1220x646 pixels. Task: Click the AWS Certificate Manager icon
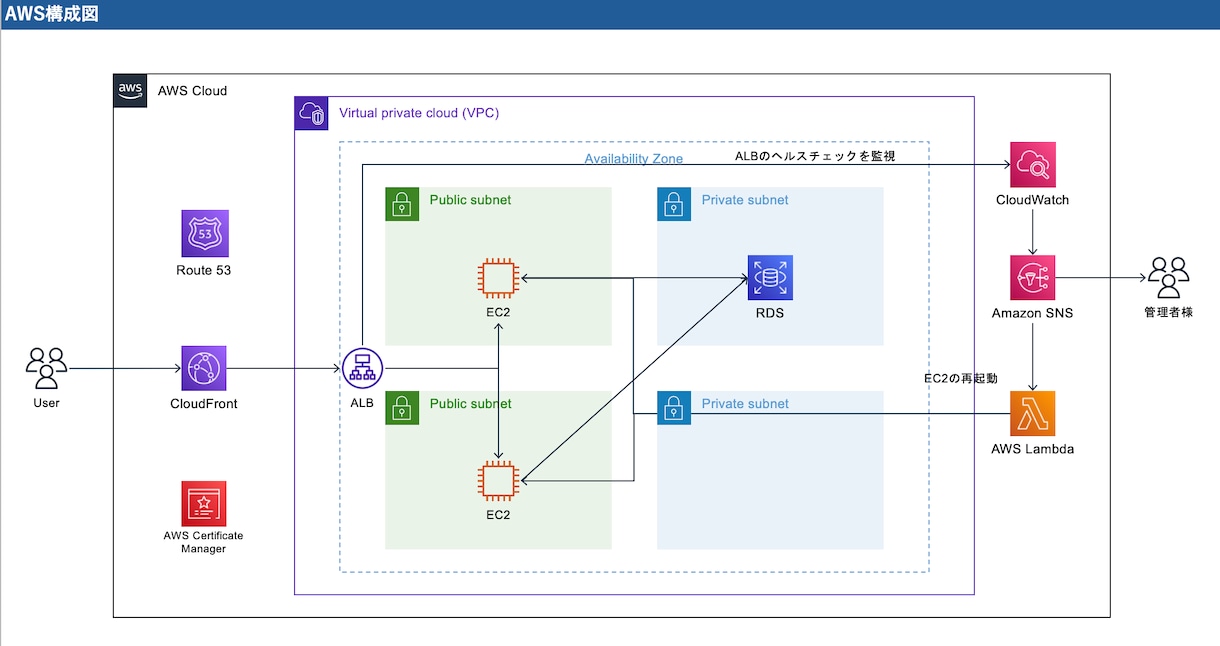pos(204,504)
